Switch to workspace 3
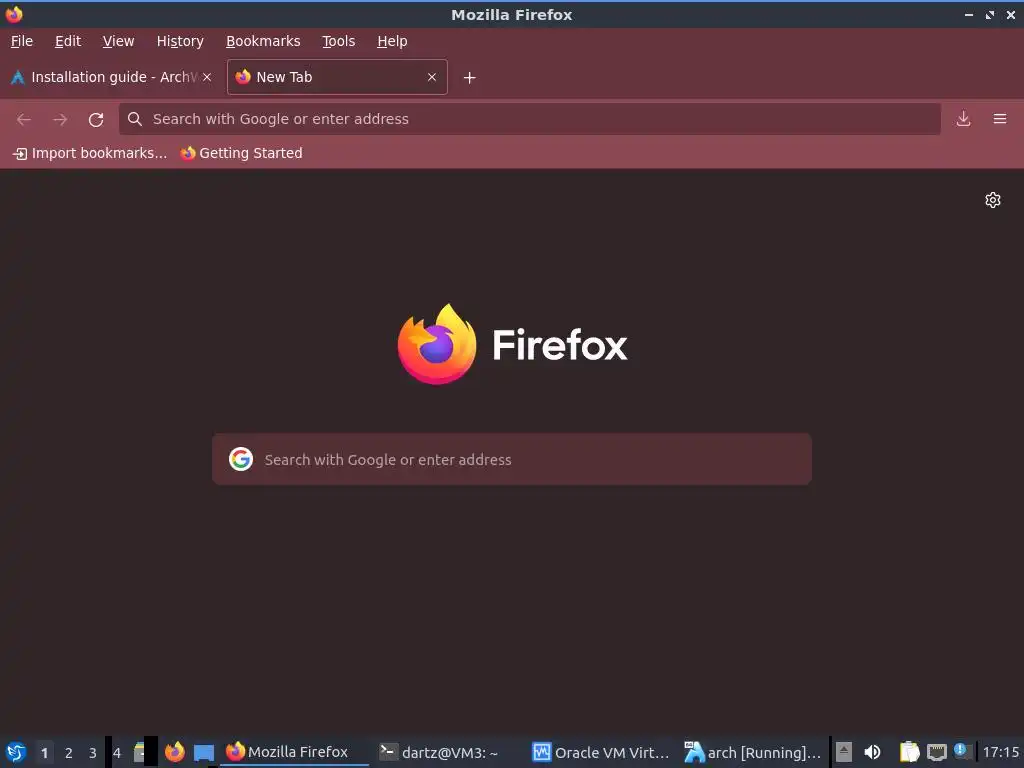 click(x=93, y=752)
